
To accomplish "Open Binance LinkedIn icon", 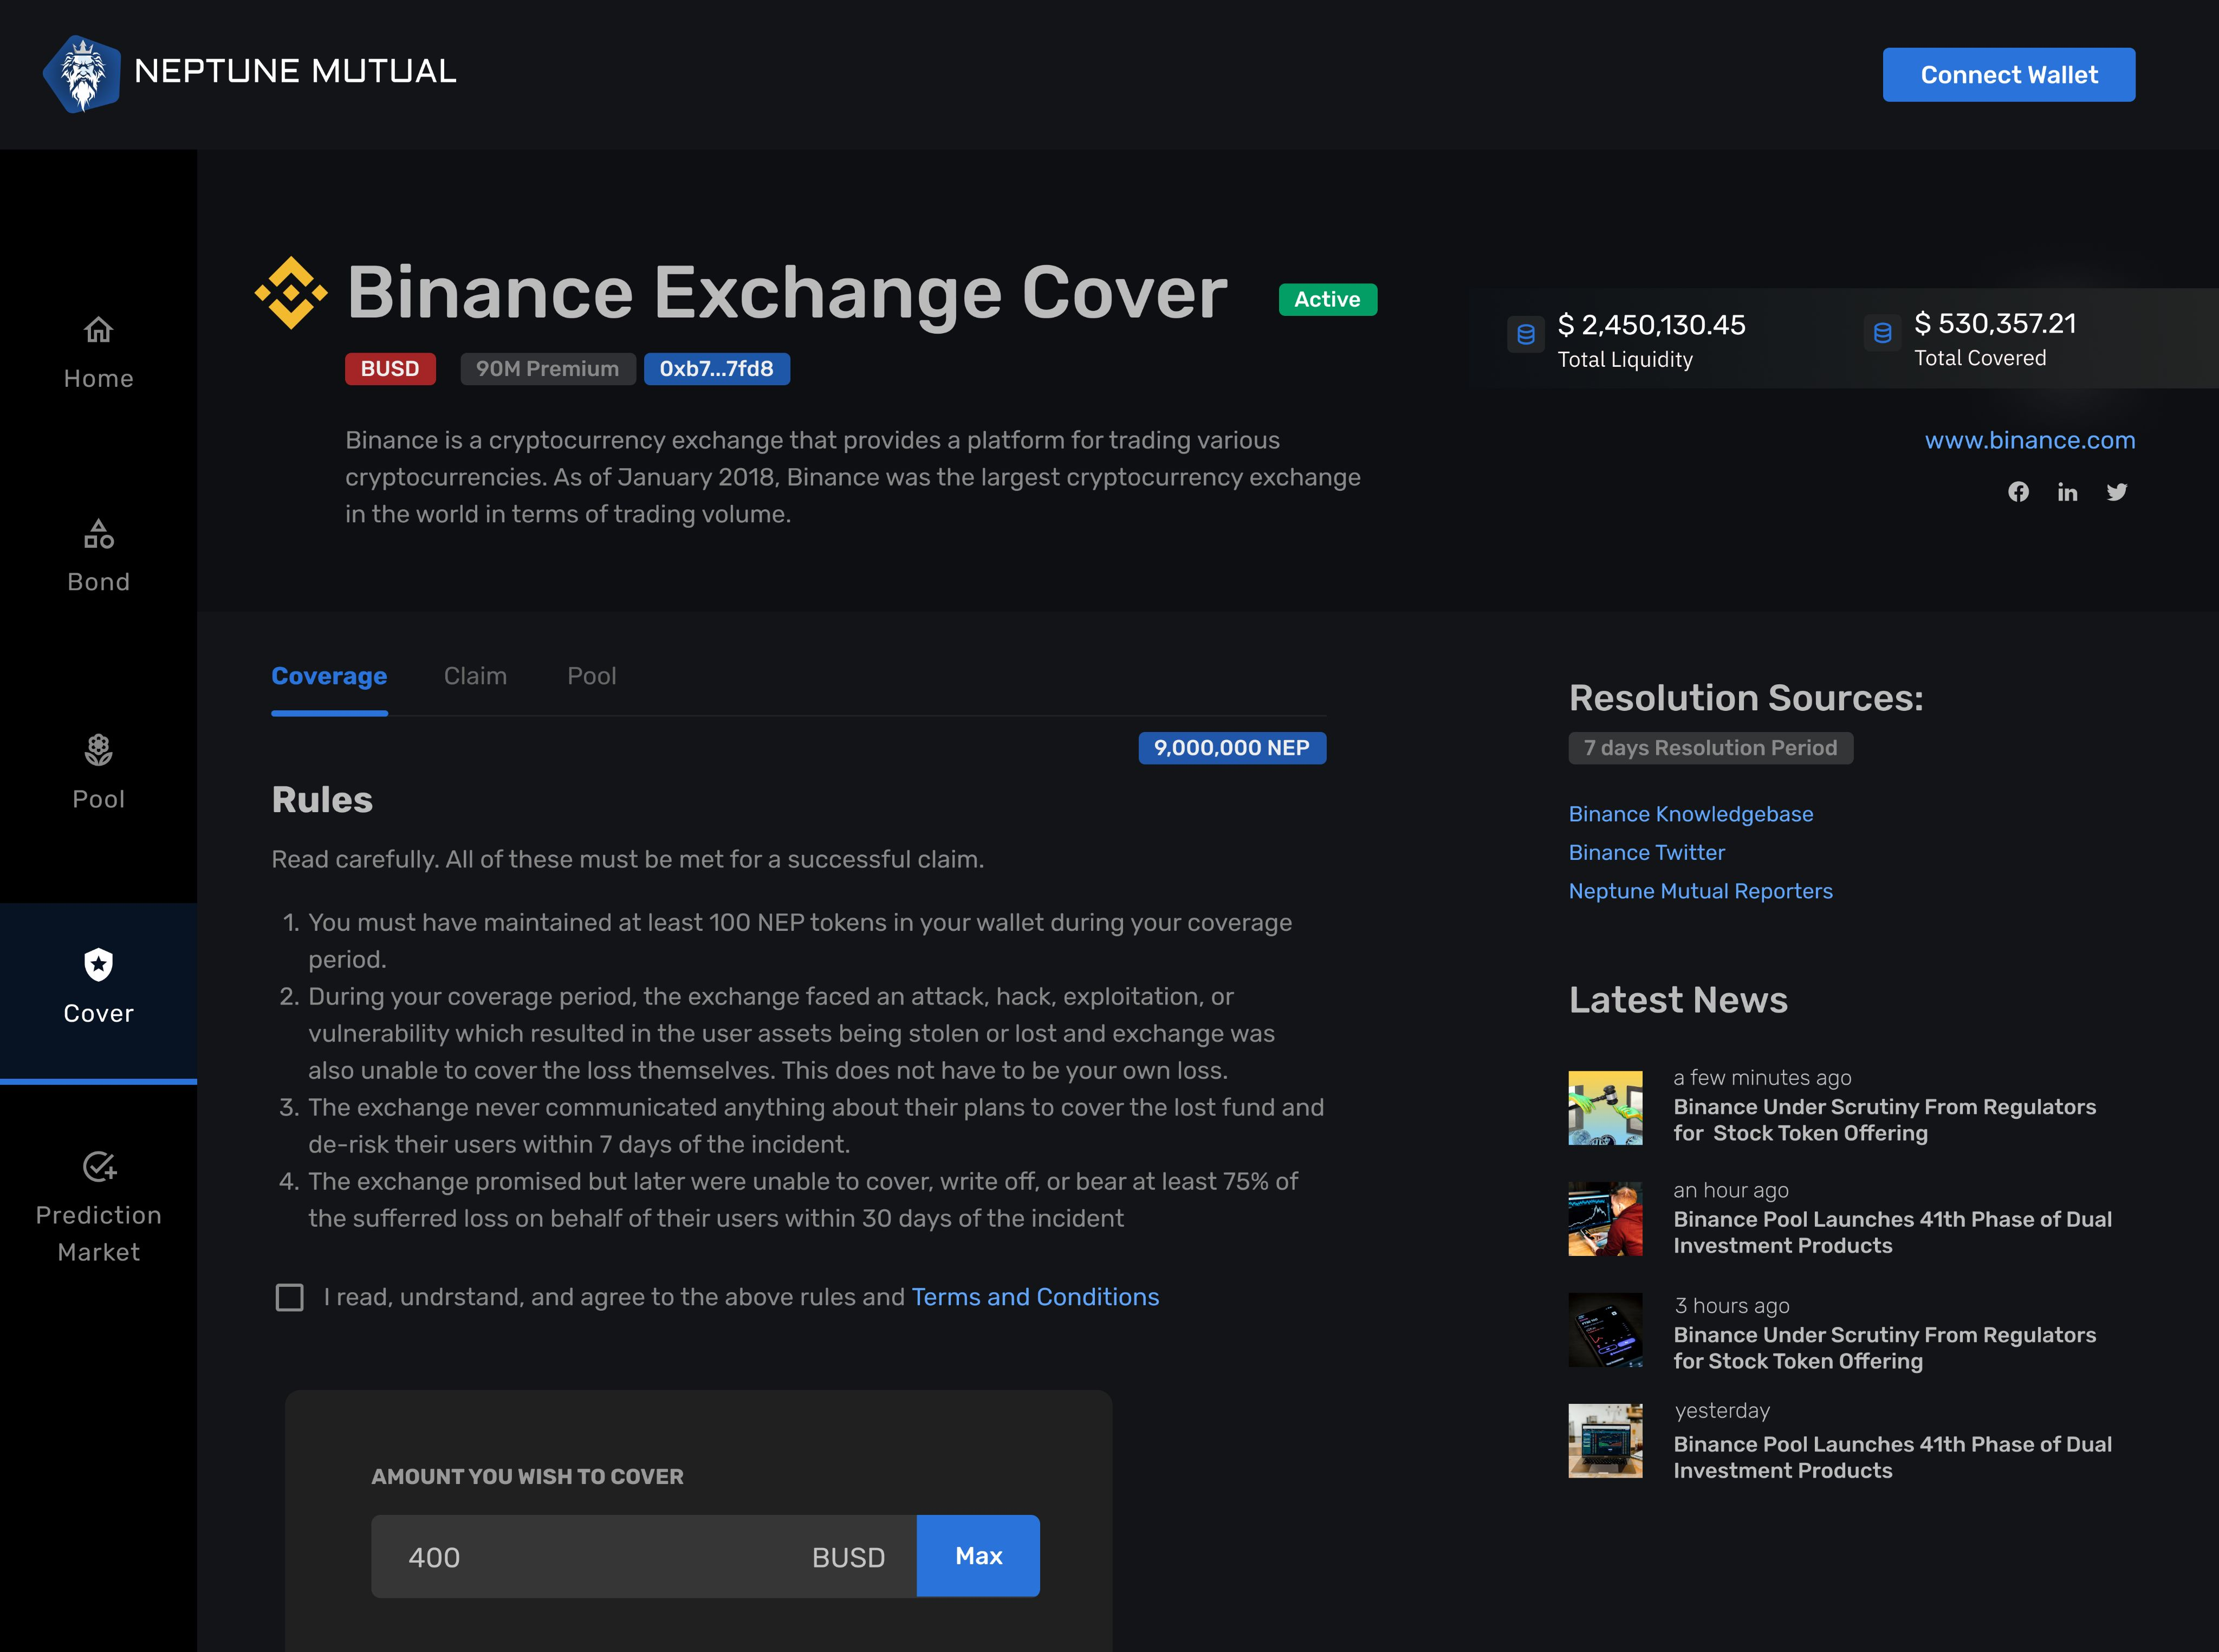I will click(2067, 492).
